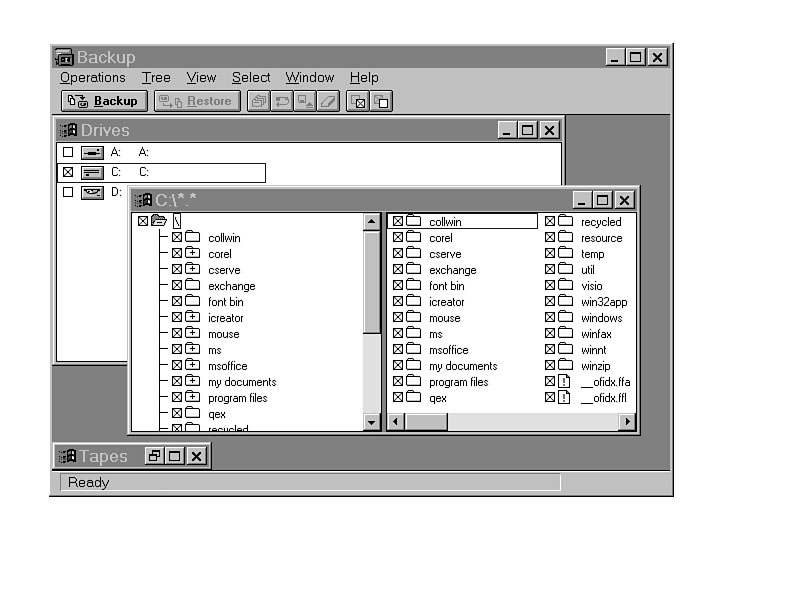800x600 pixels.
Task: Expand the program files folder in tree
Action: coord(193,398)
